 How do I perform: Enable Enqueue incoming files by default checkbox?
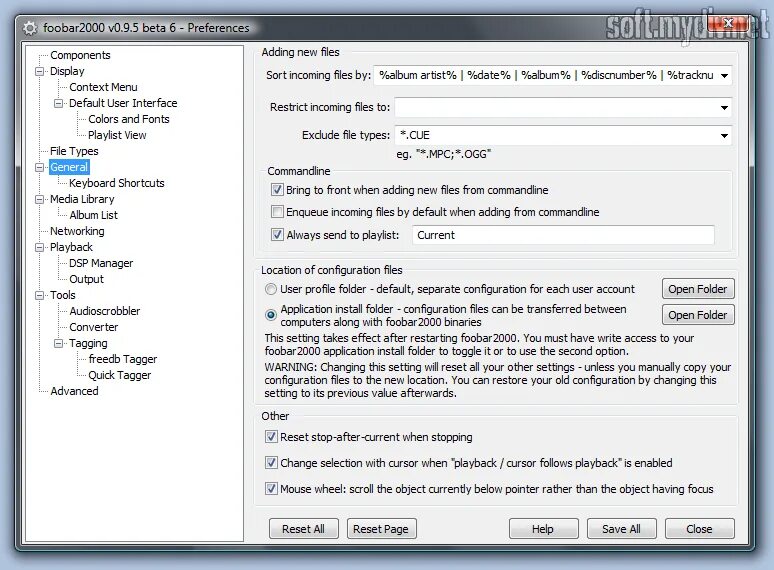point(277,212)
